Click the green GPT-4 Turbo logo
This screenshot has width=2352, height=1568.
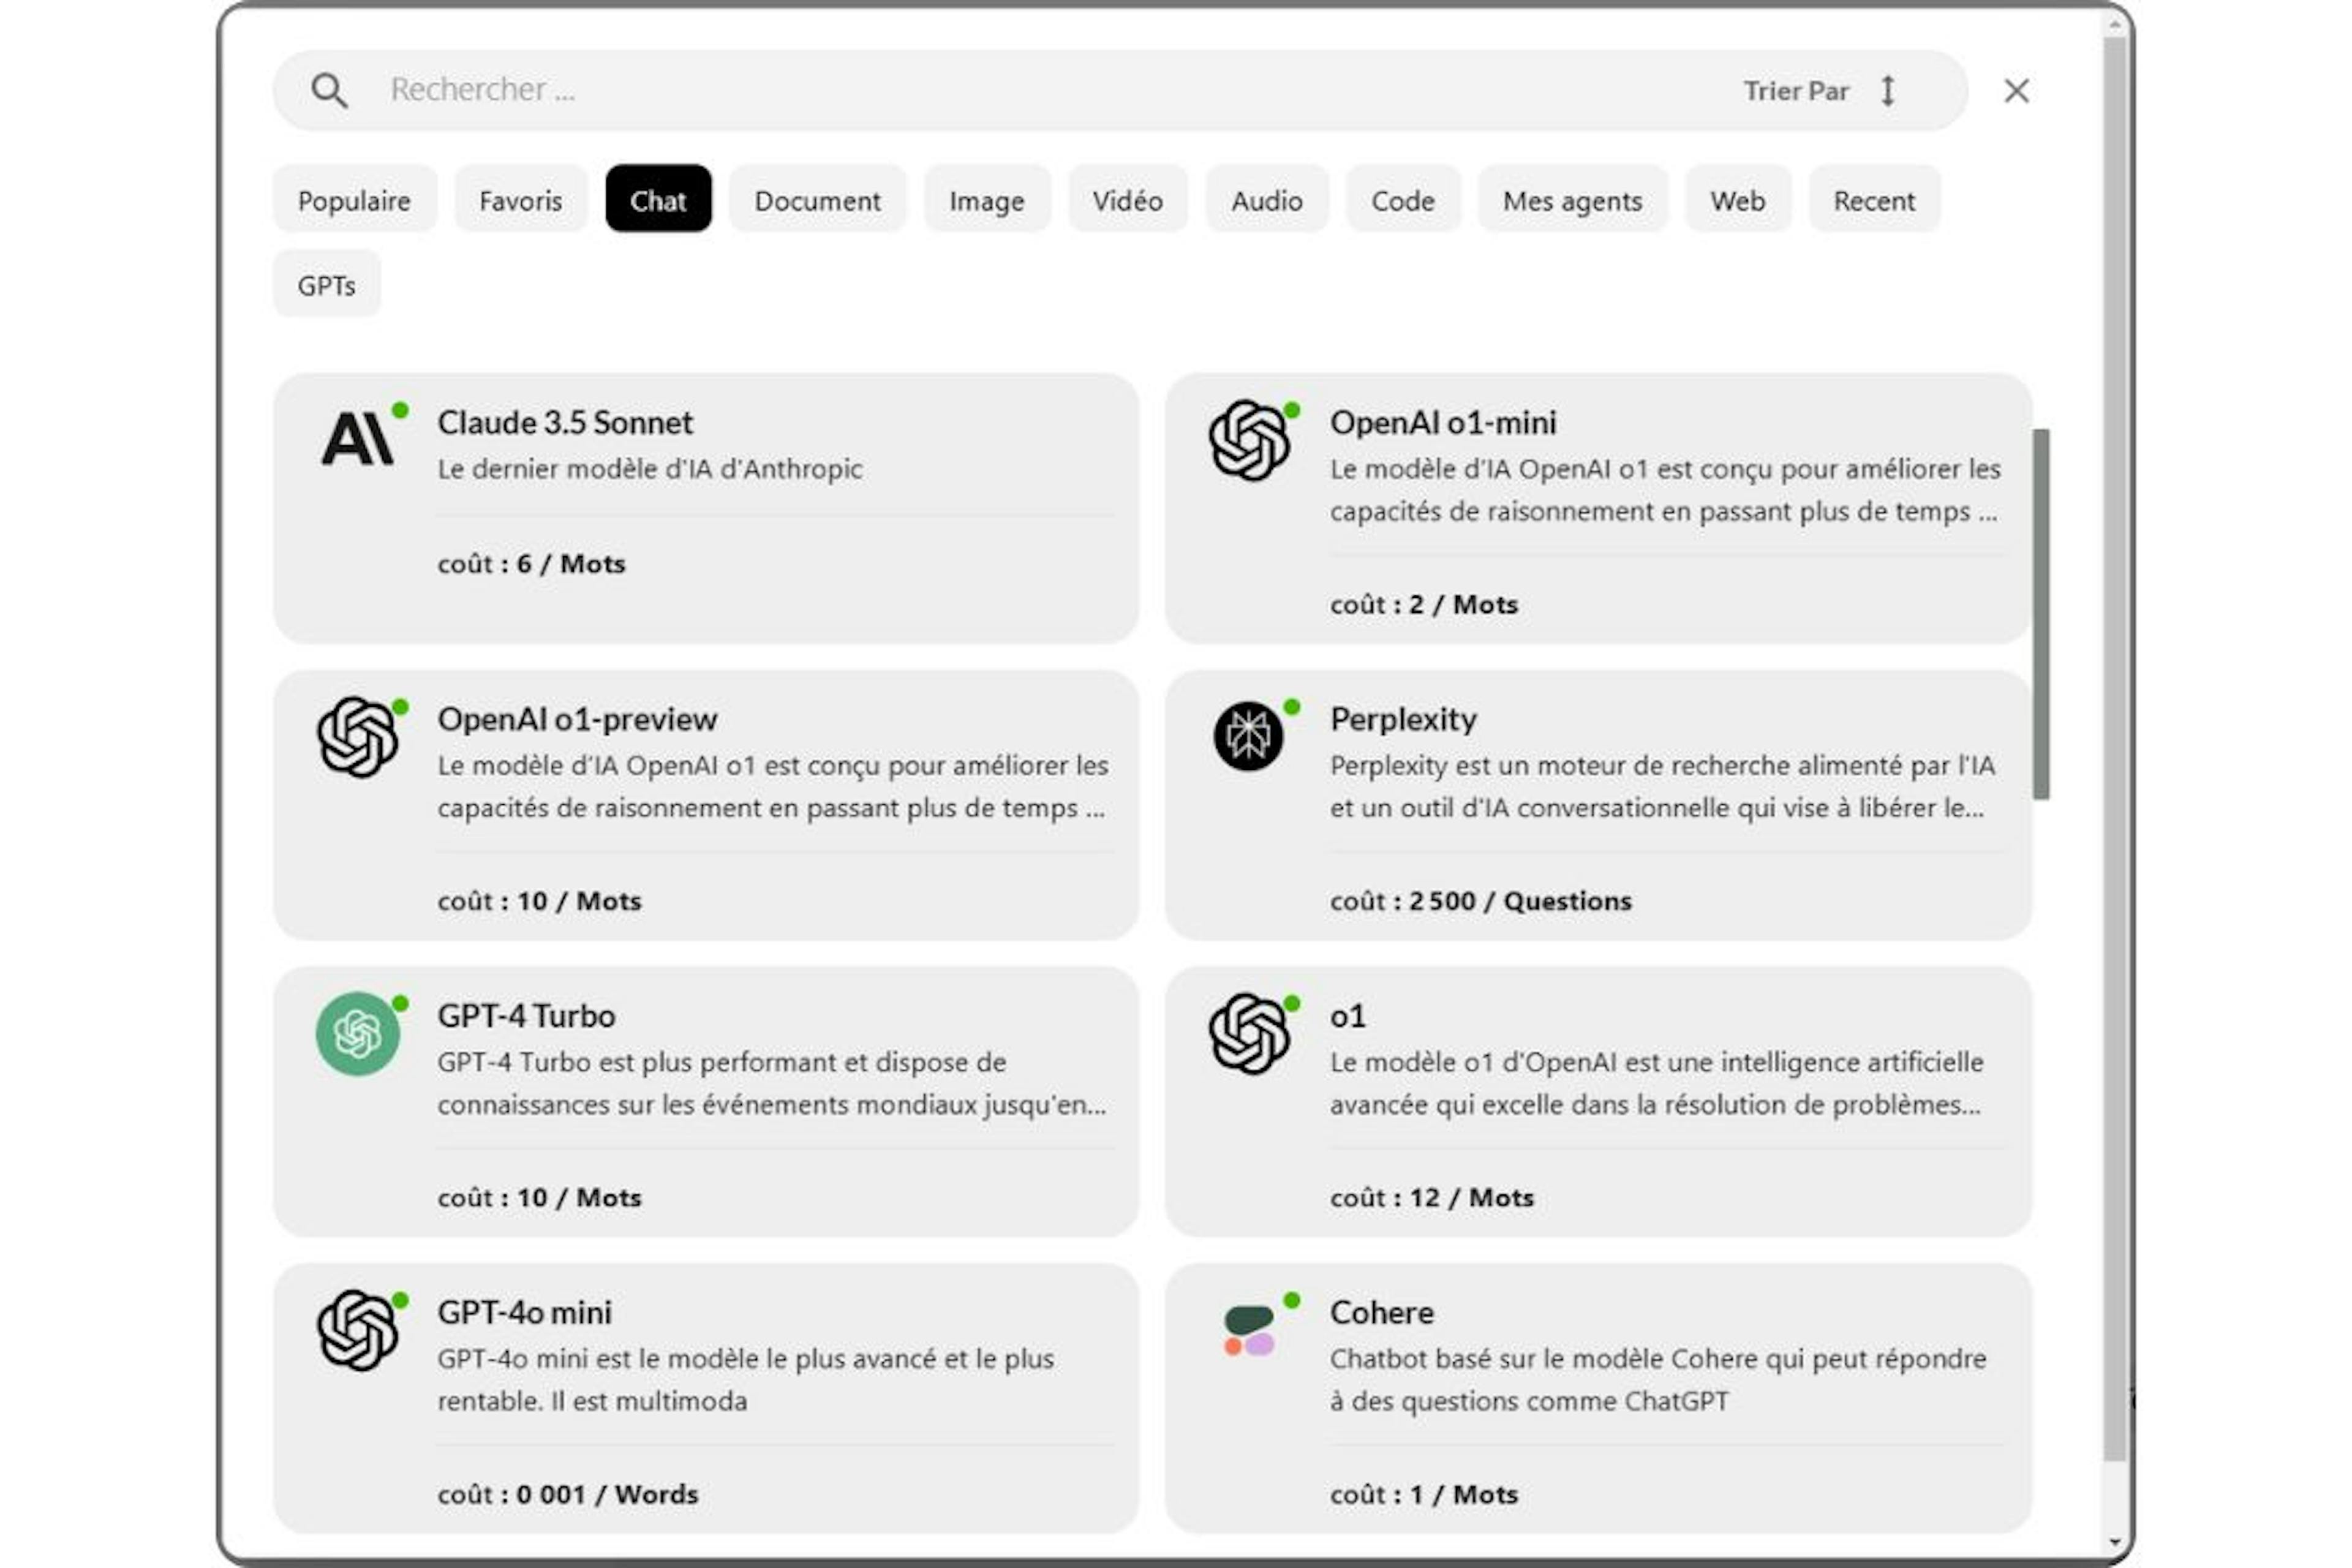[x=357, y=1034]
